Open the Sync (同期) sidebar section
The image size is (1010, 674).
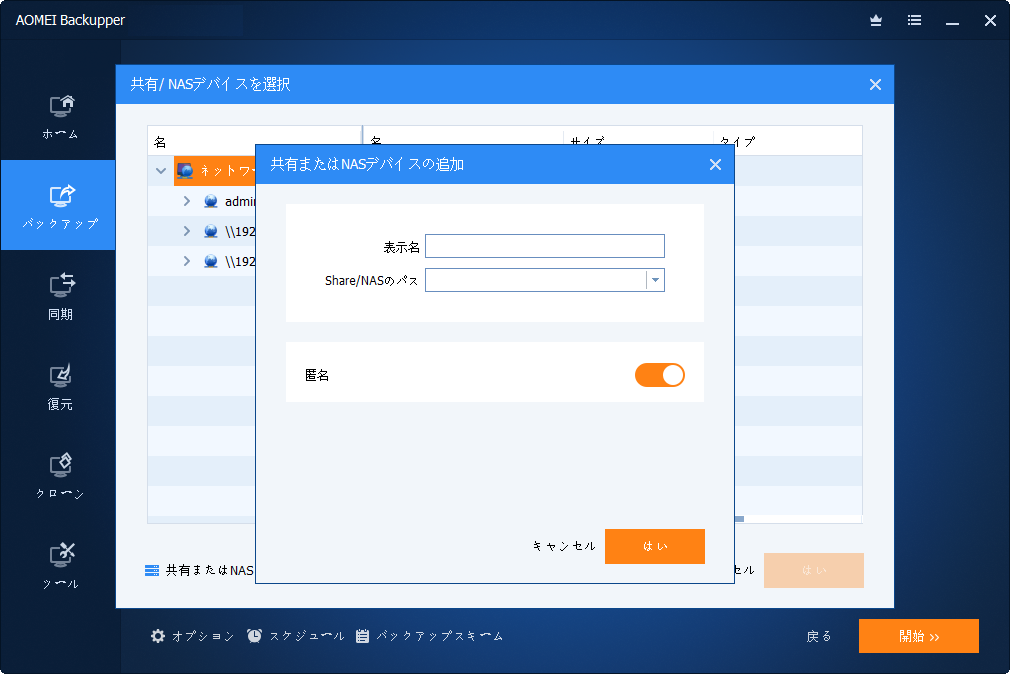coord(60,296)
